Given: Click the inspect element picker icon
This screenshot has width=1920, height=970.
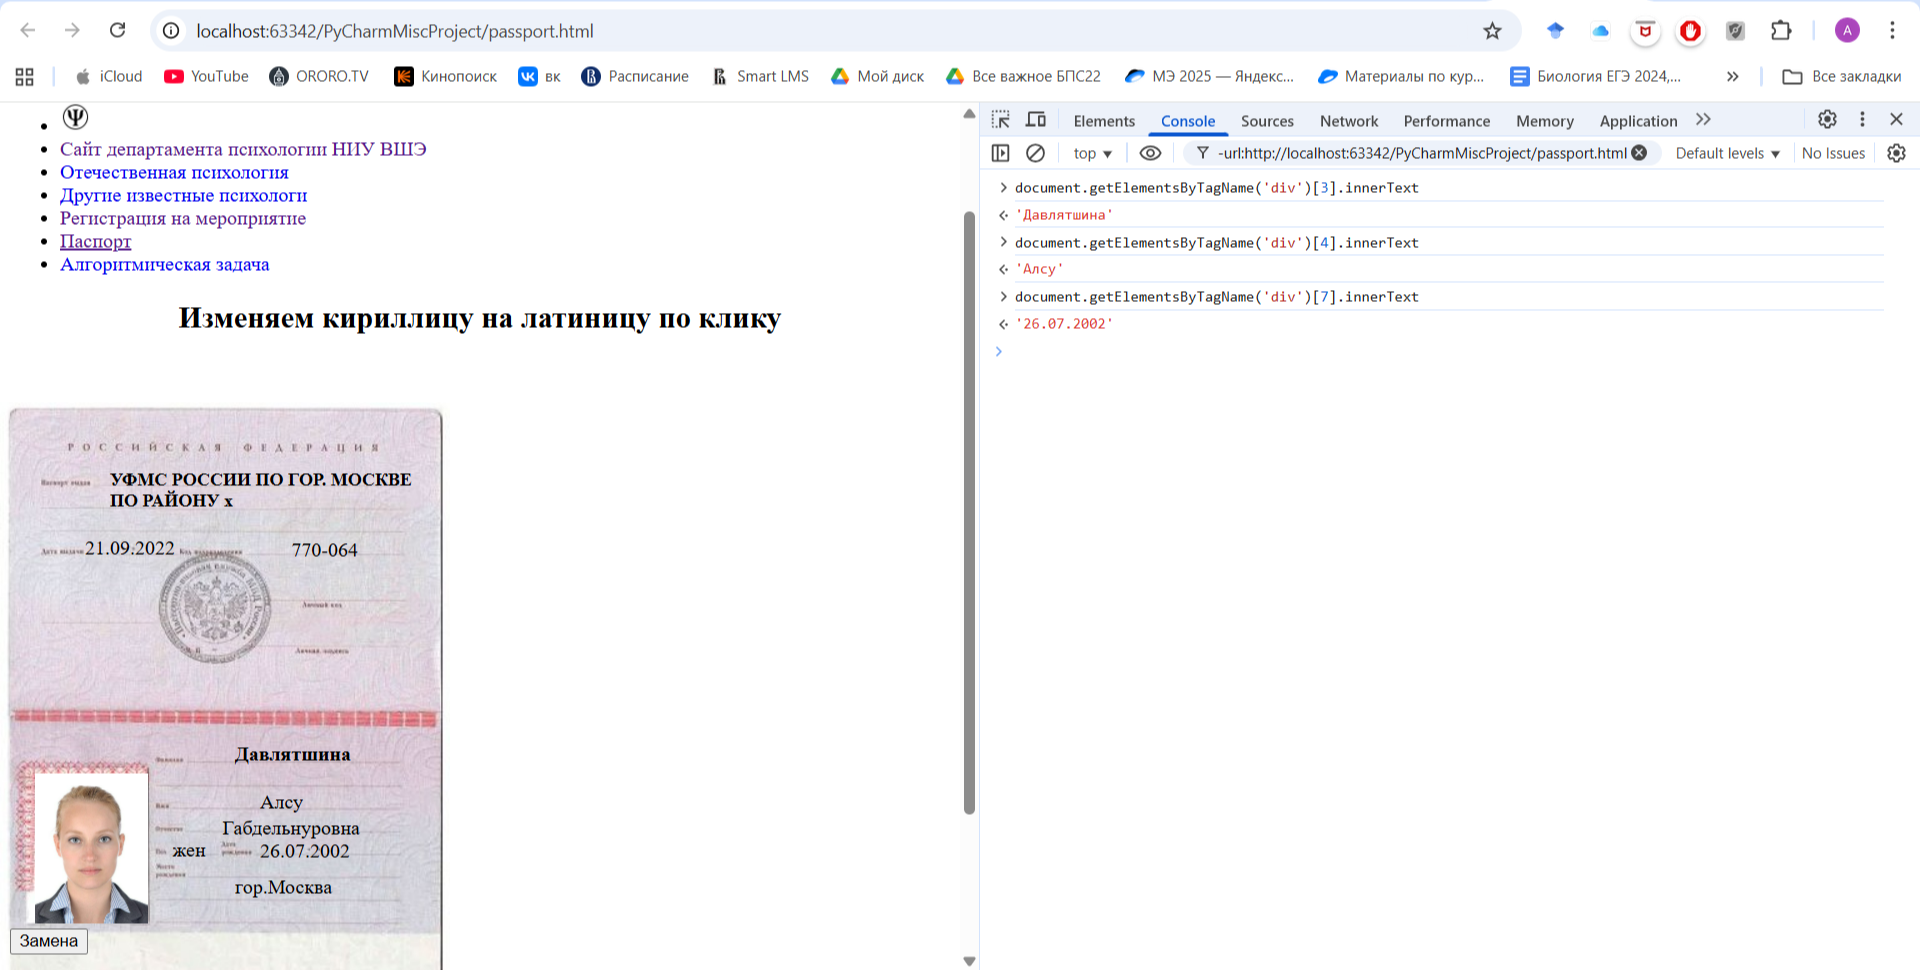Looking at the screenshot, I should point(1000,120).
